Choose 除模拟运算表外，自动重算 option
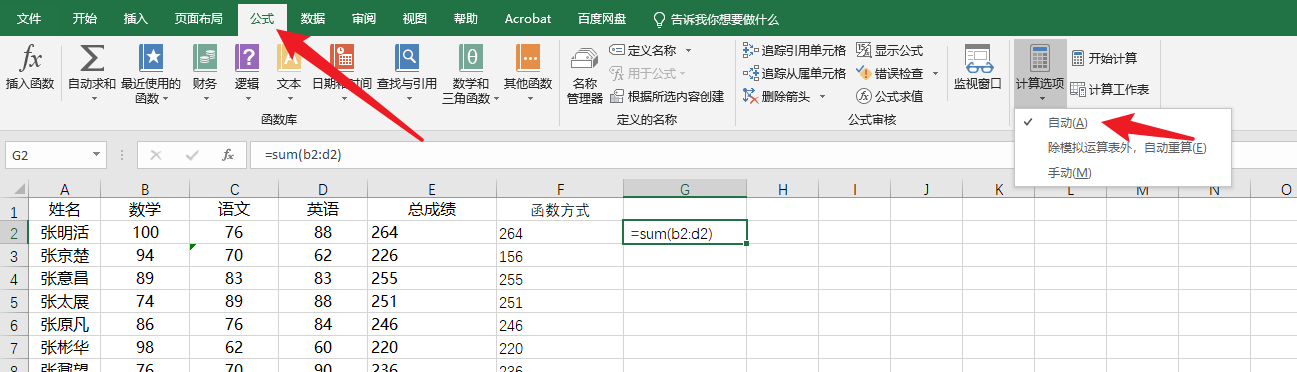 [x=1127, y=148]
